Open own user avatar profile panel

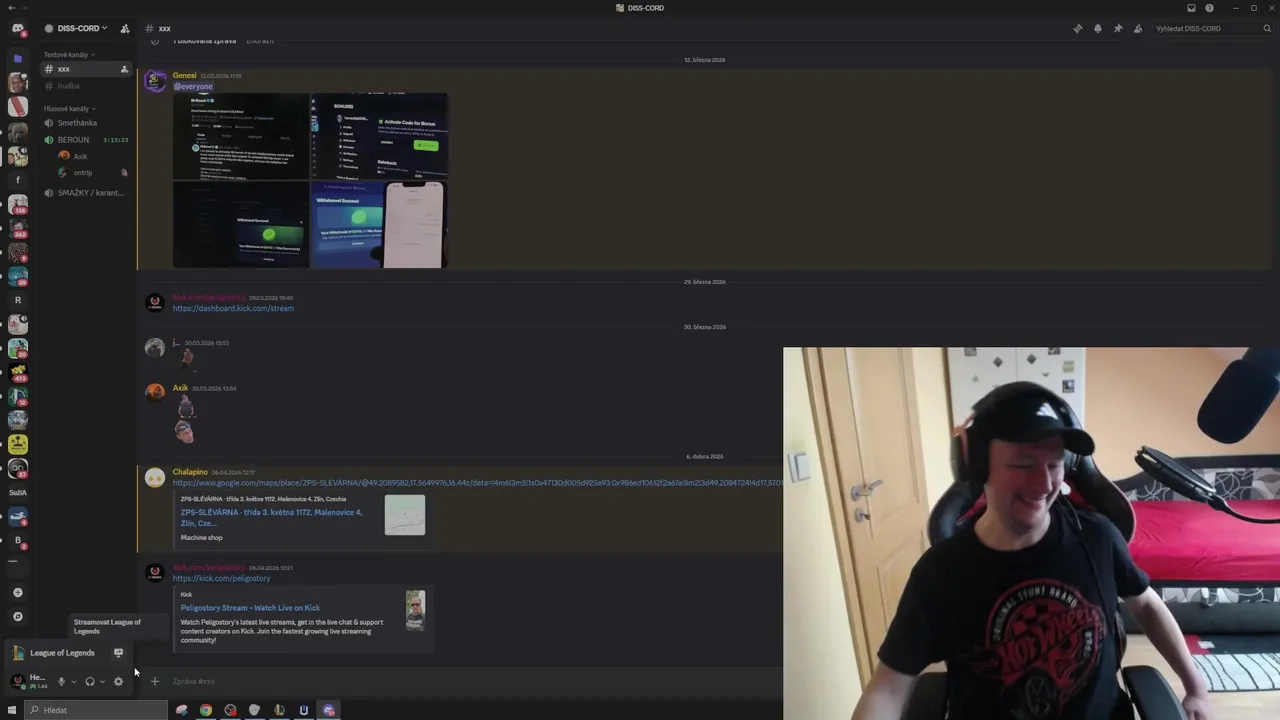(x=17, y=680)
